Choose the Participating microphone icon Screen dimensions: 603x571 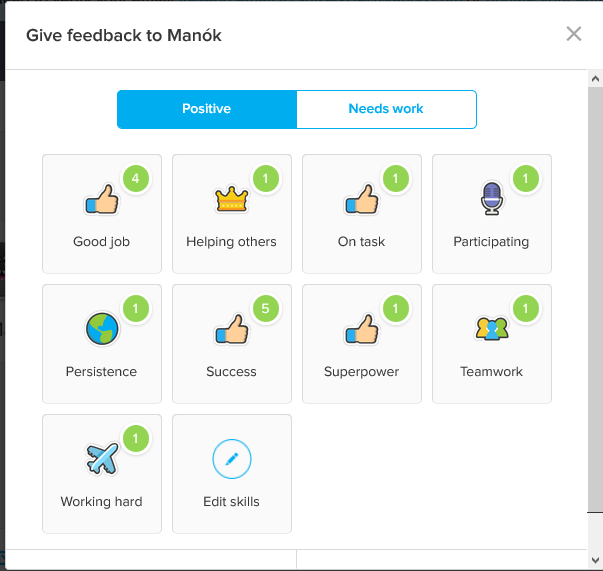[492, 198]
